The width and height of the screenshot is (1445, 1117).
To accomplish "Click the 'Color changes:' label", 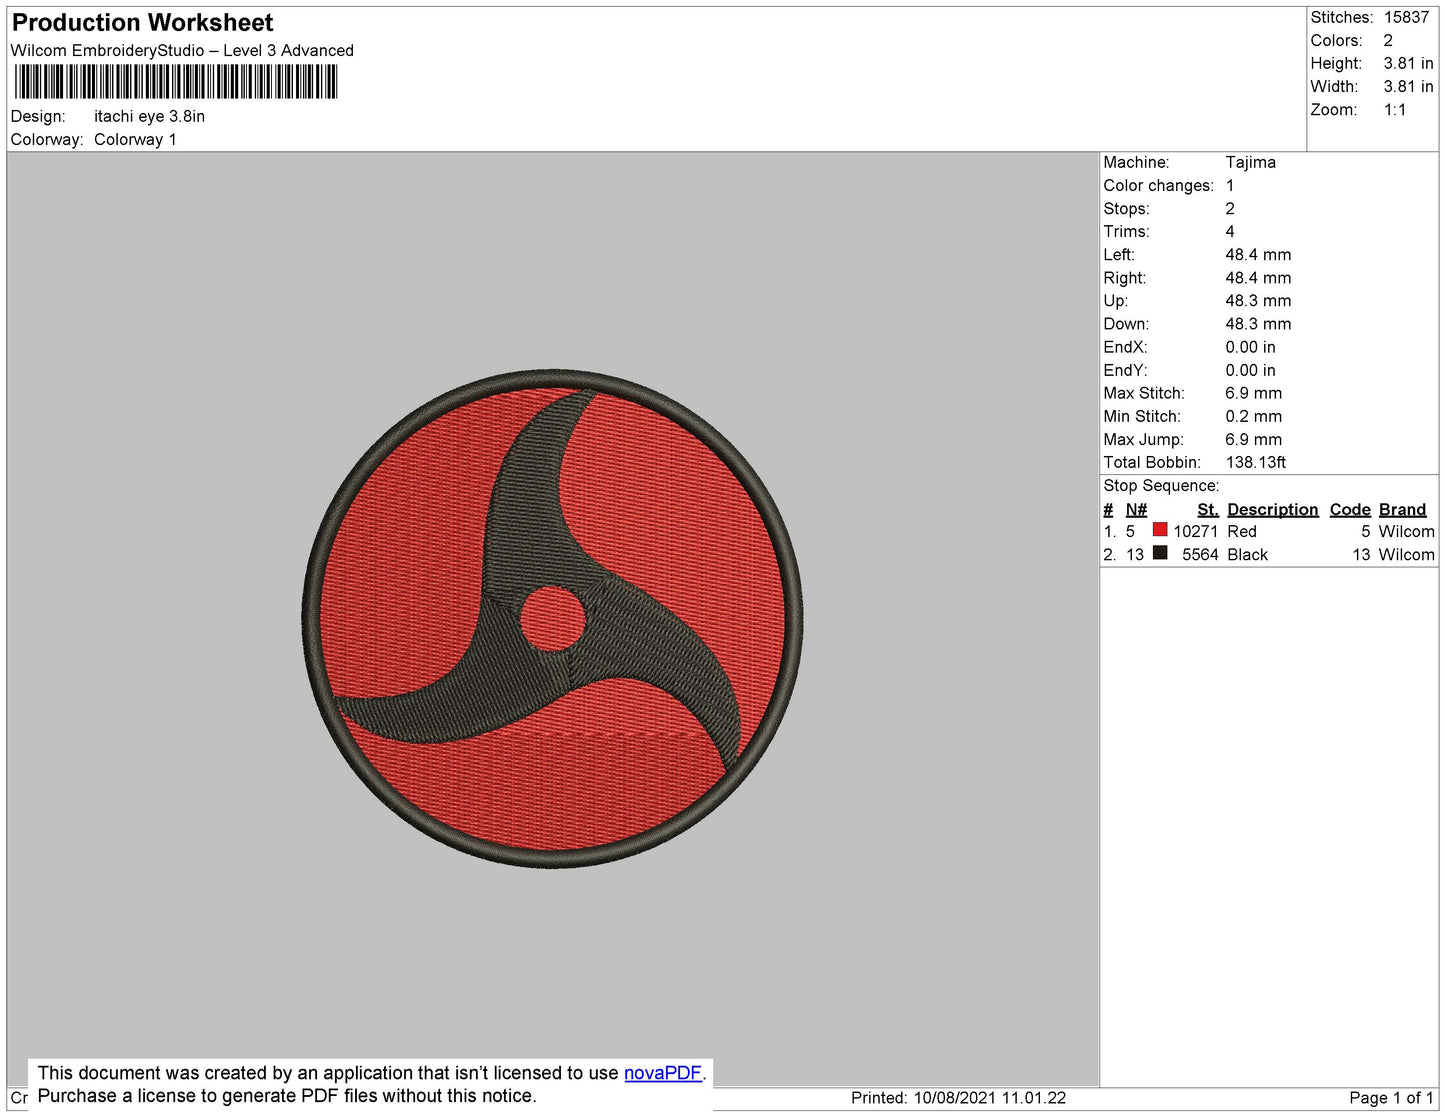I will point(1158,186).
